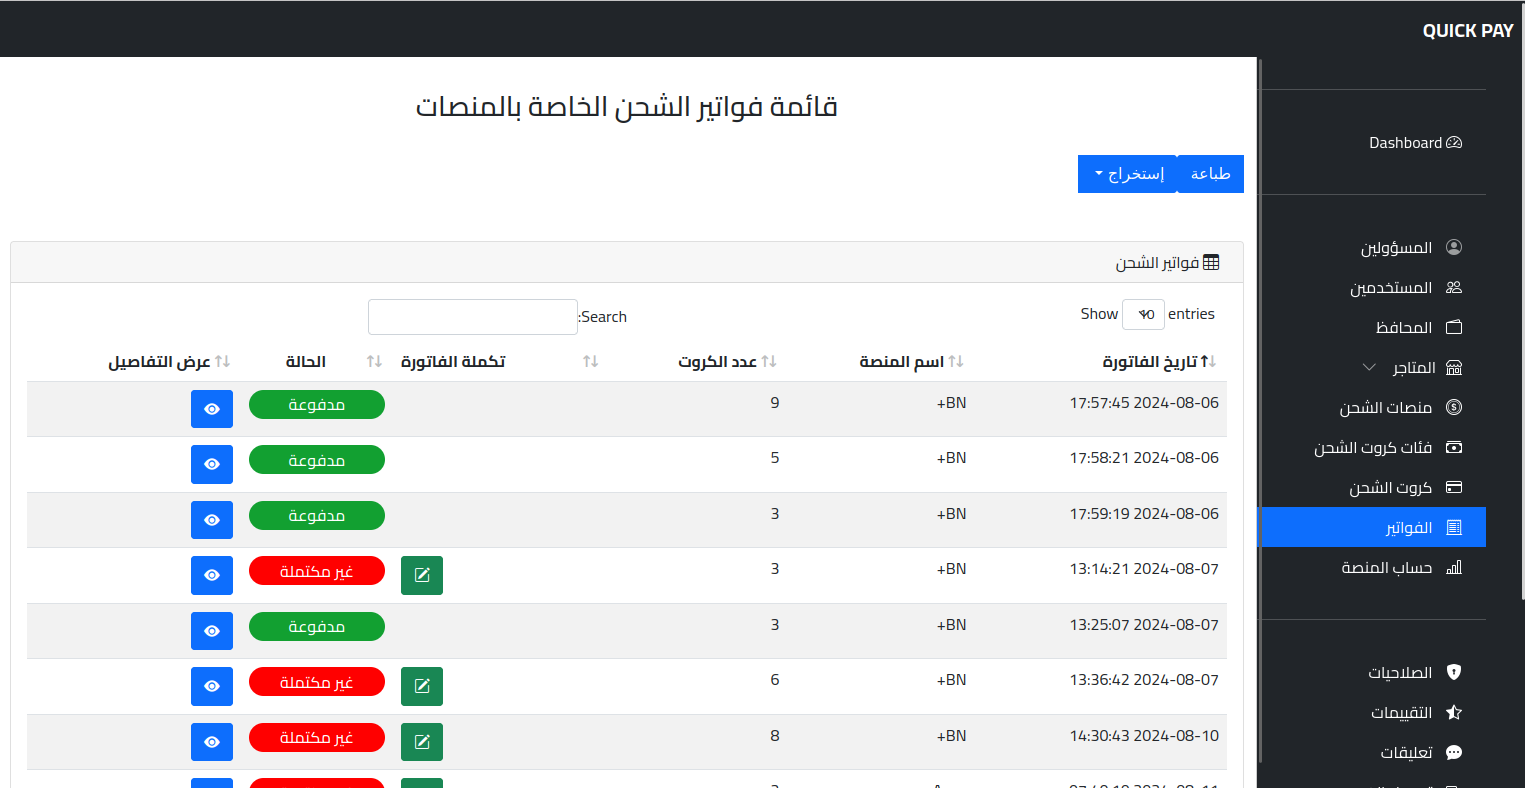Click into the Search input field
1525x788 pixels.
(472, 317)
